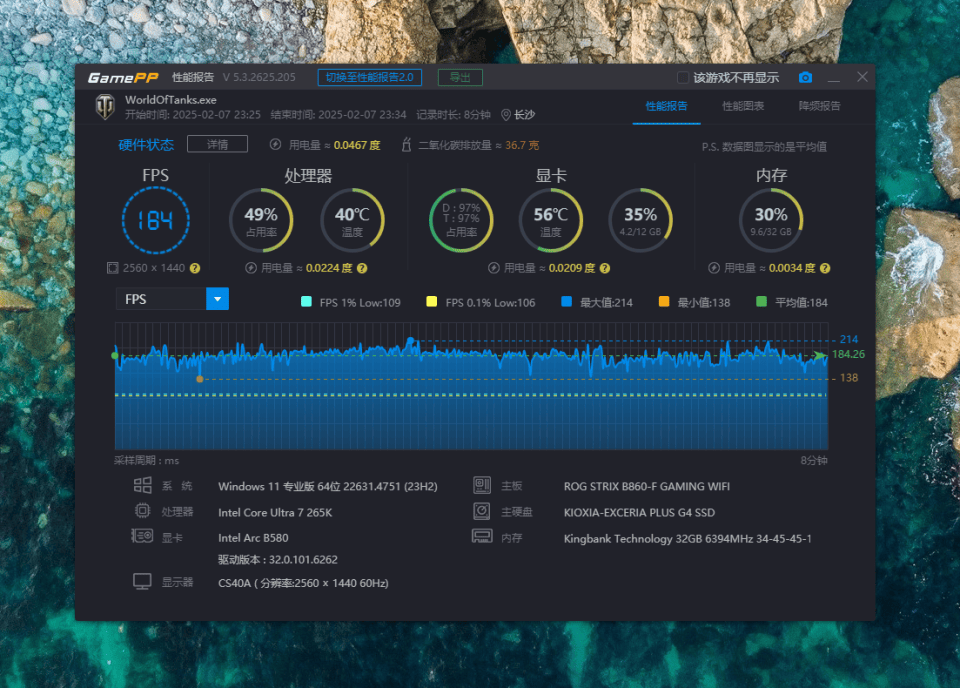
Task: Click the green 导出 export button
Action: coord(460,77)
